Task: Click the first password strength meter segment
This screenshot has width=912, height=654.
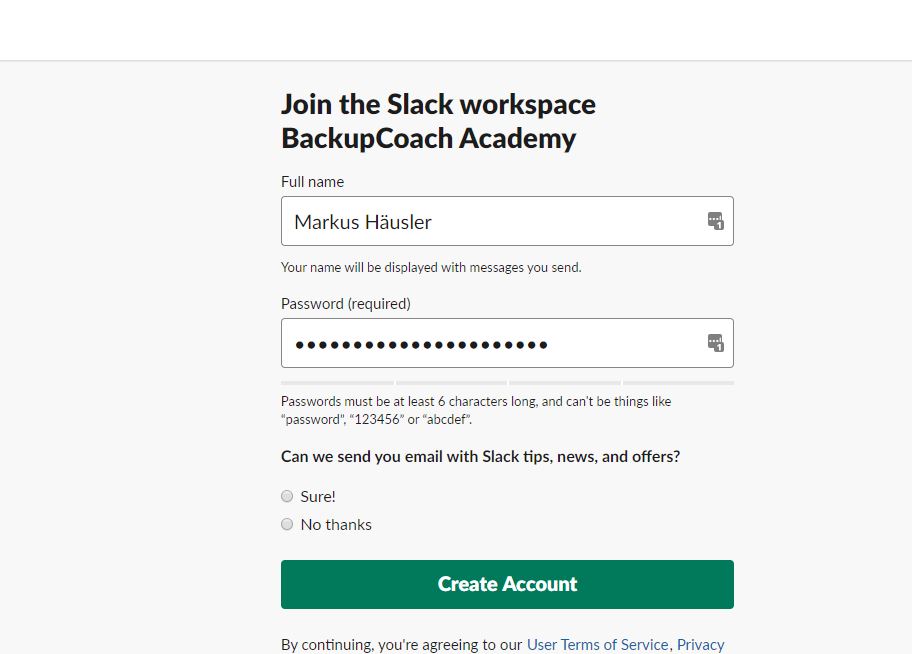Action: (x=337, y=383)
